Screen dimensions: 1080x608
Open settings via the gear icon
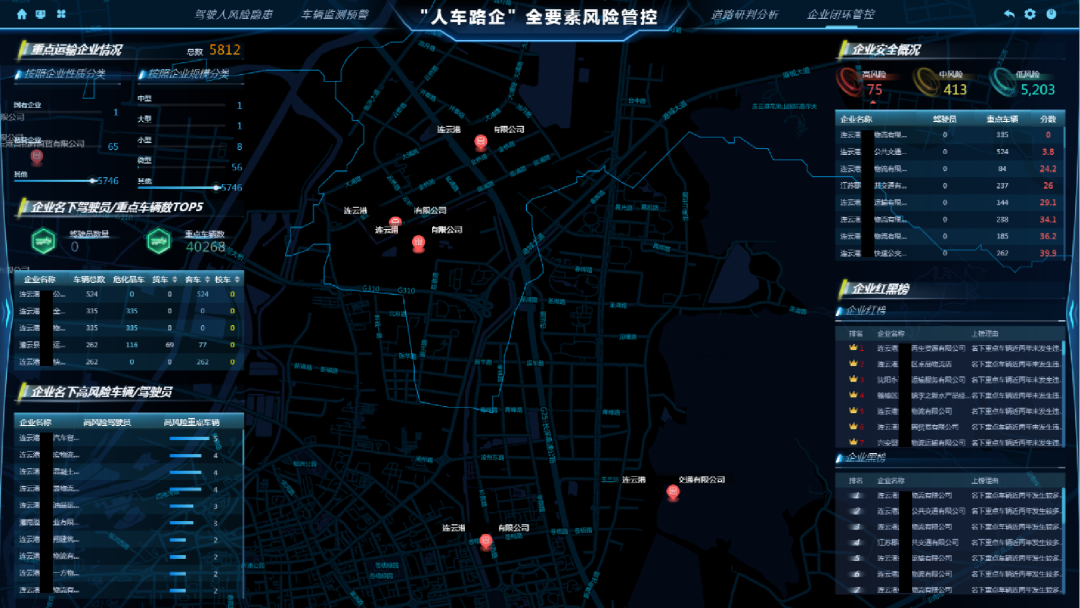tap(1030, 14)
